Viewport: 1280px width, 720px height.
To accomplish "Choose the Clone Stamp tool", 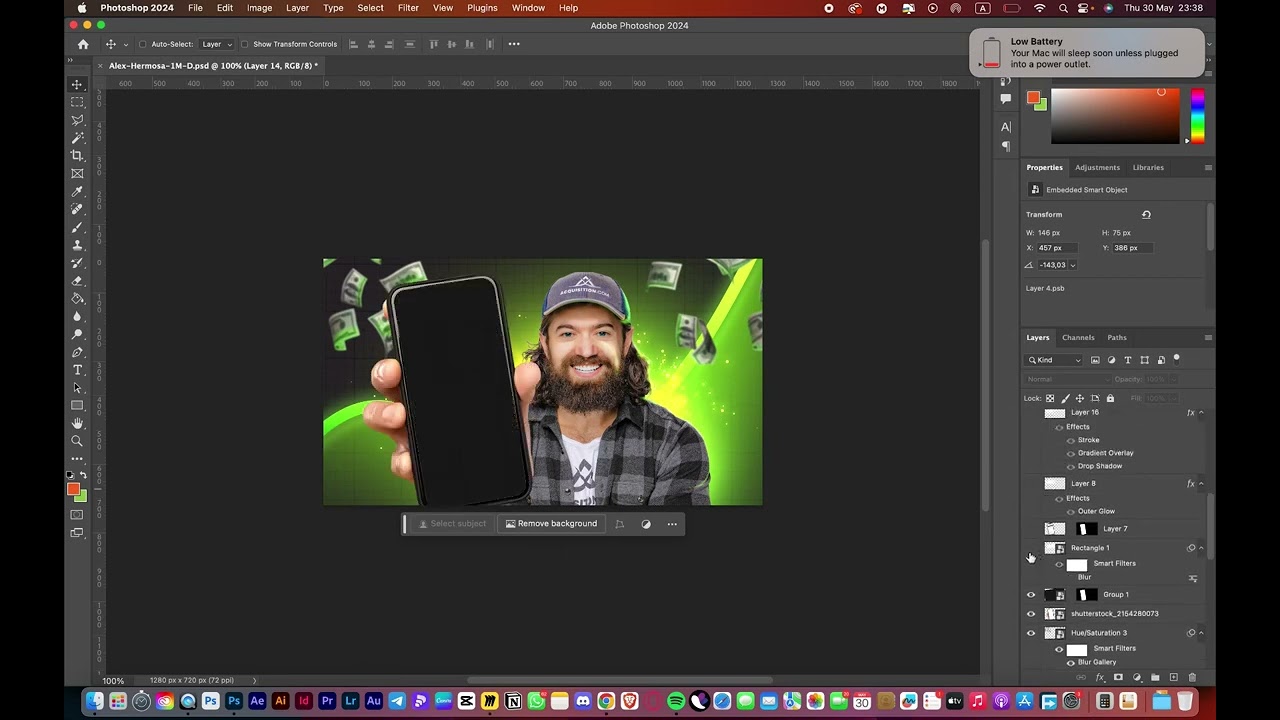I will (x=77, y=245).
